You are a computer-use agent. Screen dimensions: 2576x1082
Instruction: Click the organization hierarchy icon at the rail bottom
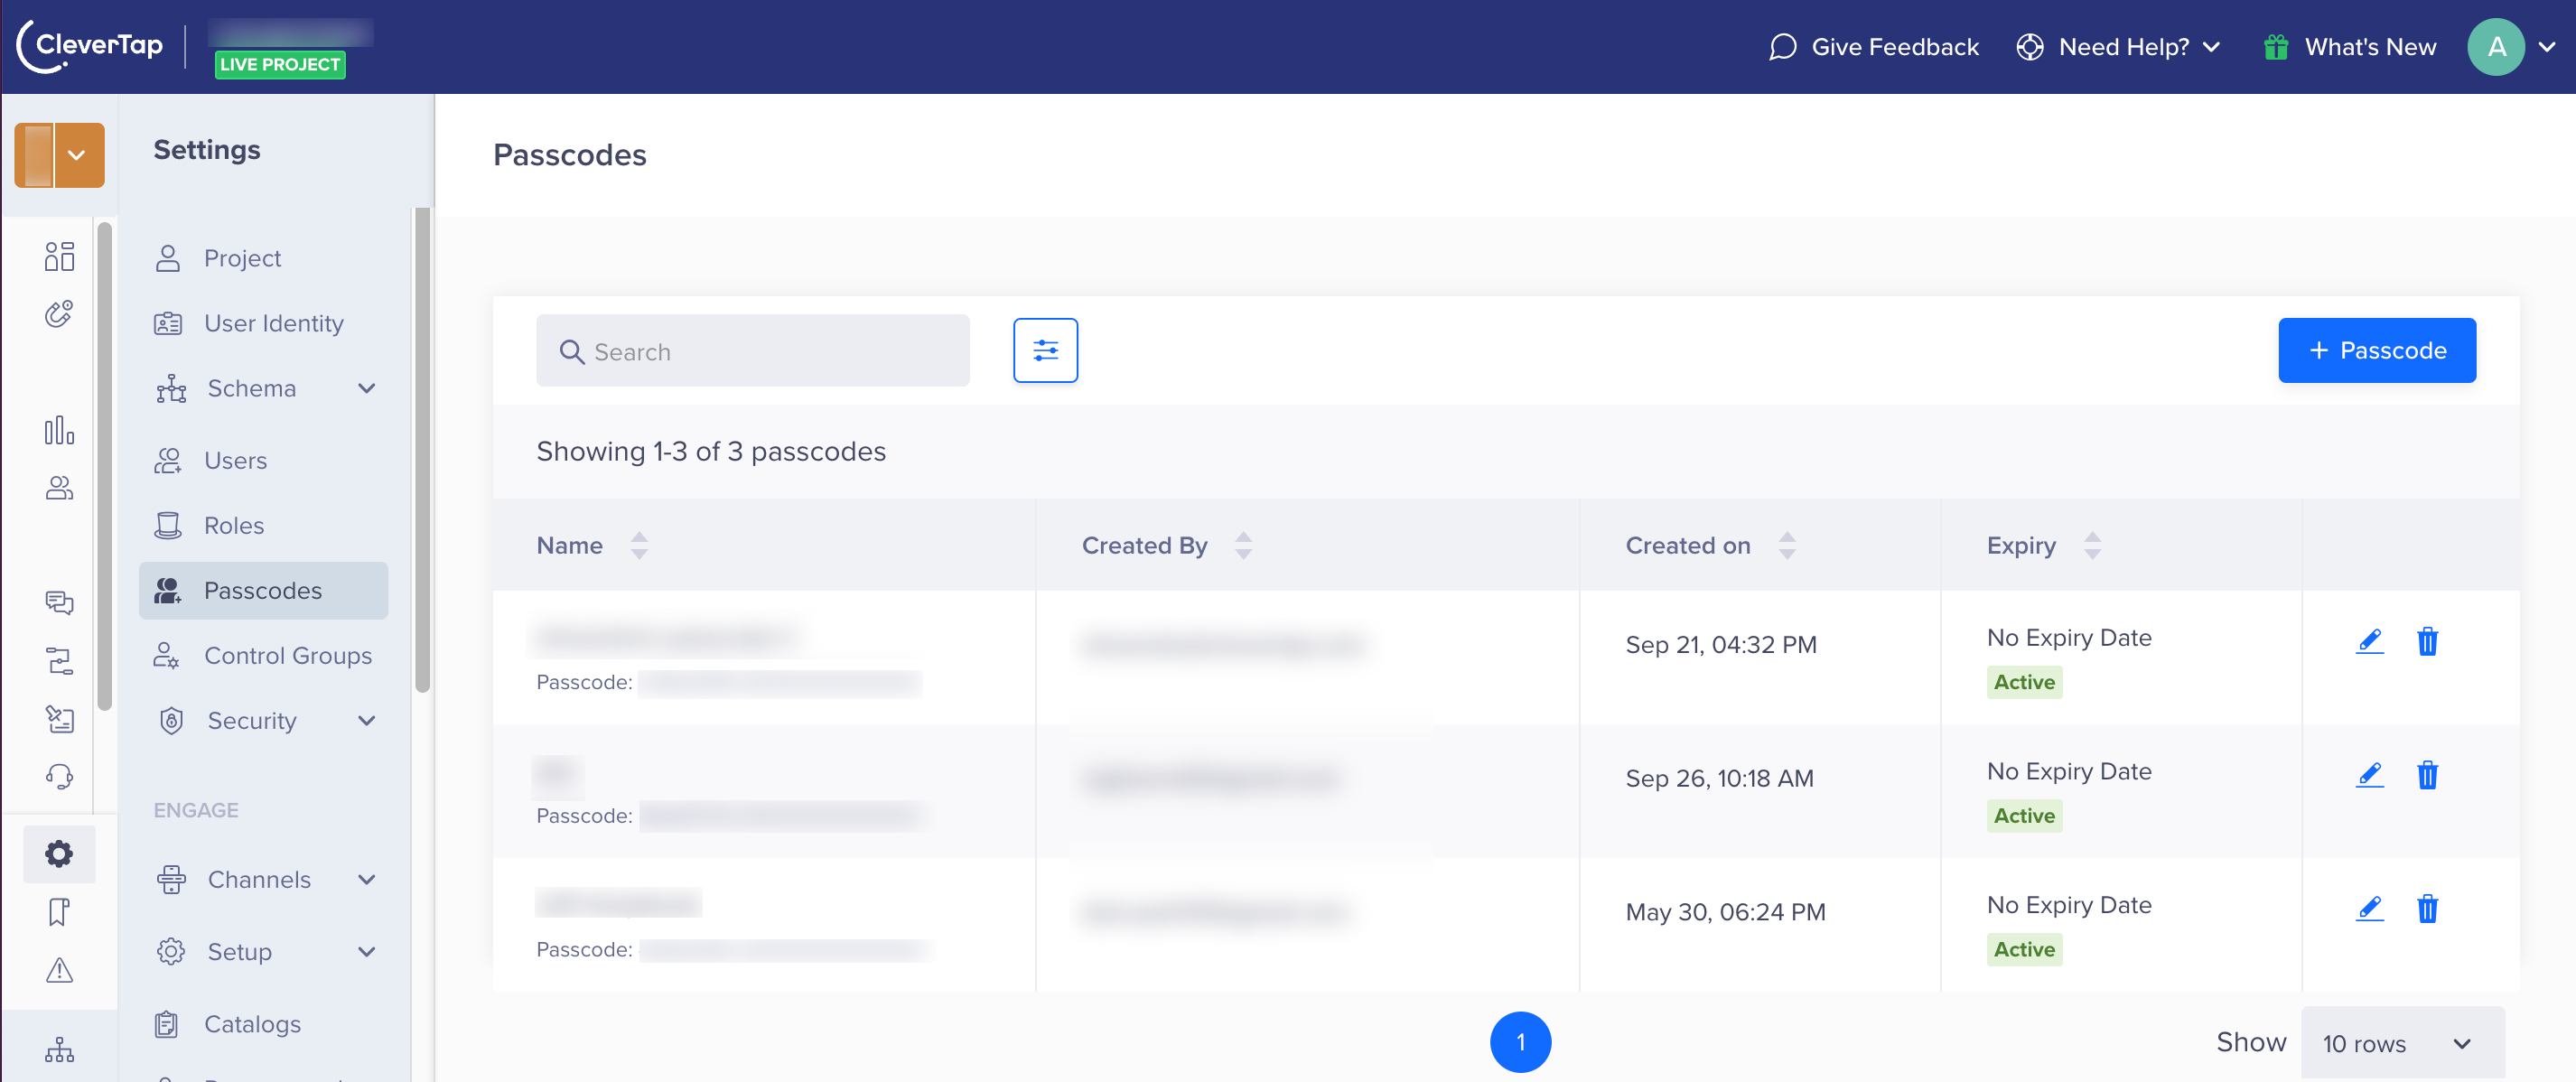coord(59,1049)
